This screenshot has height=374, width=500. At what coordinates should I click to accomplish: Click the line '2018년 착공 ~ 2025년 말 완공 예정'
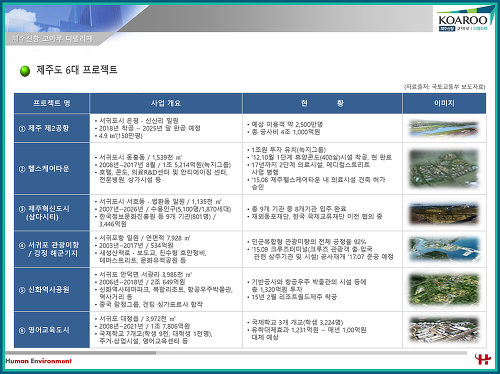pyautogui.click(x=149, y=128)
